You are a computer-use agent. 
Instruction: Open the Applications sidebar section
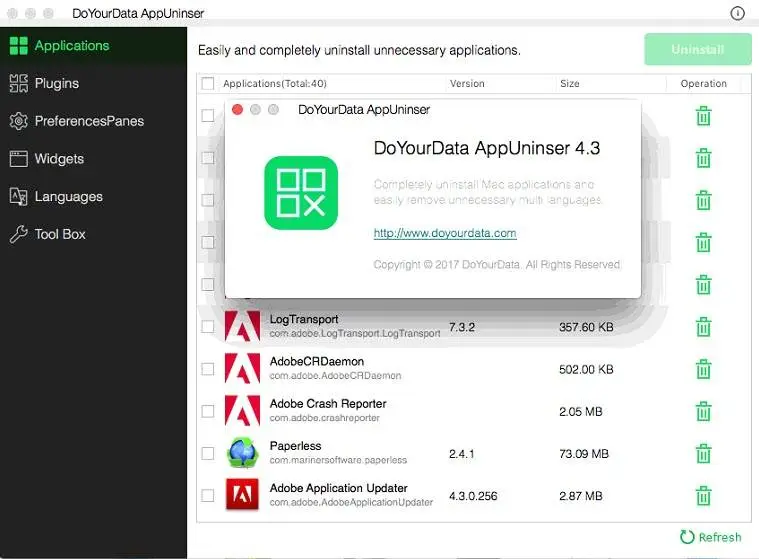(93, 45)
